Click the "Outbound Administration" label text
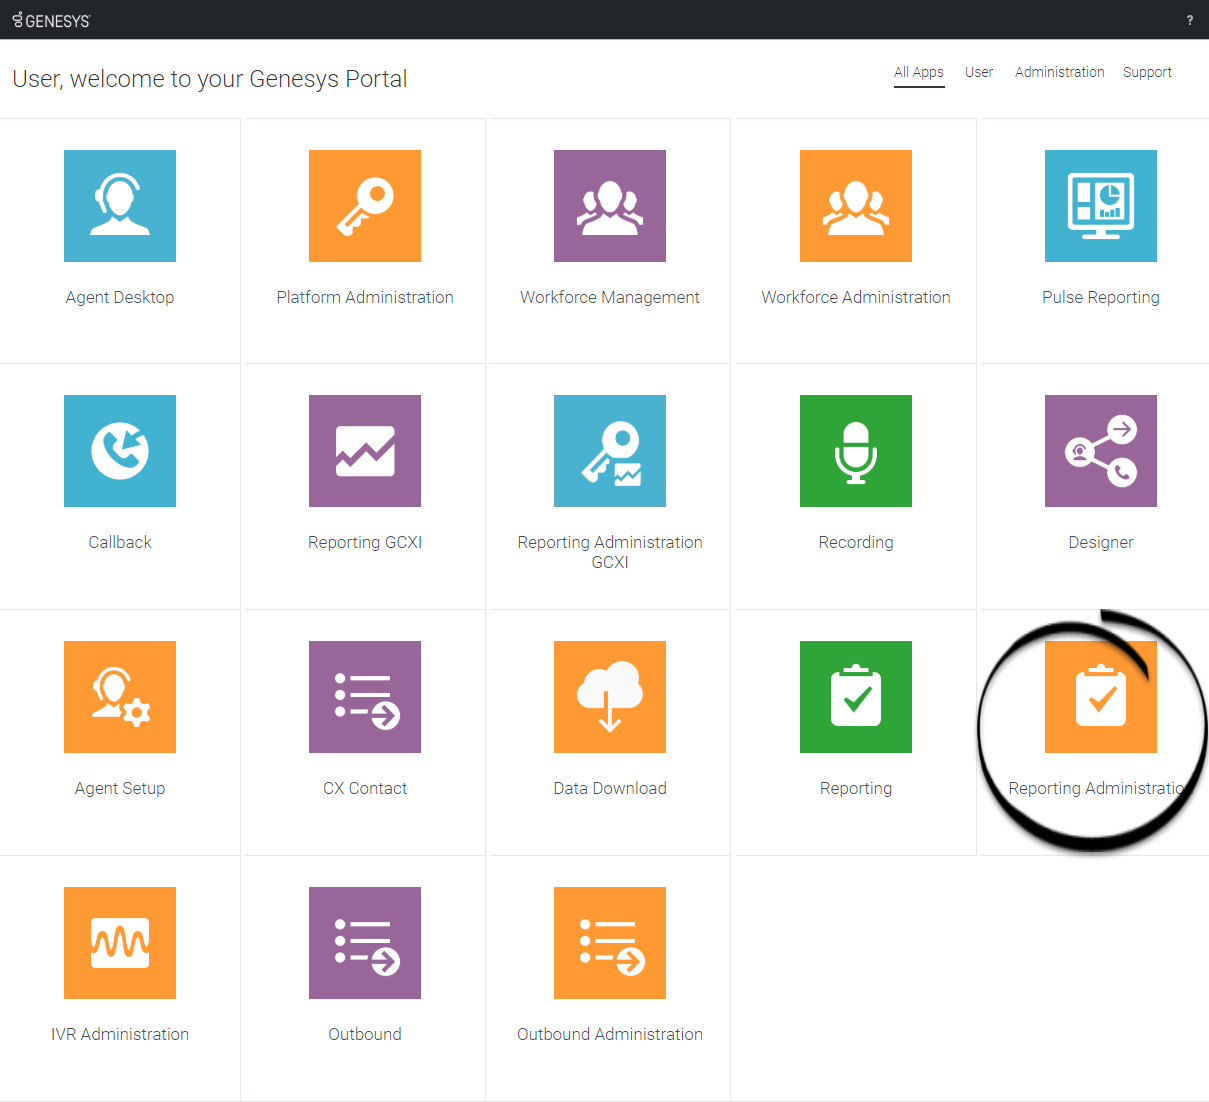Image resolution: width=1209 pixels, height=1102 pixels. pos(610,1034)
